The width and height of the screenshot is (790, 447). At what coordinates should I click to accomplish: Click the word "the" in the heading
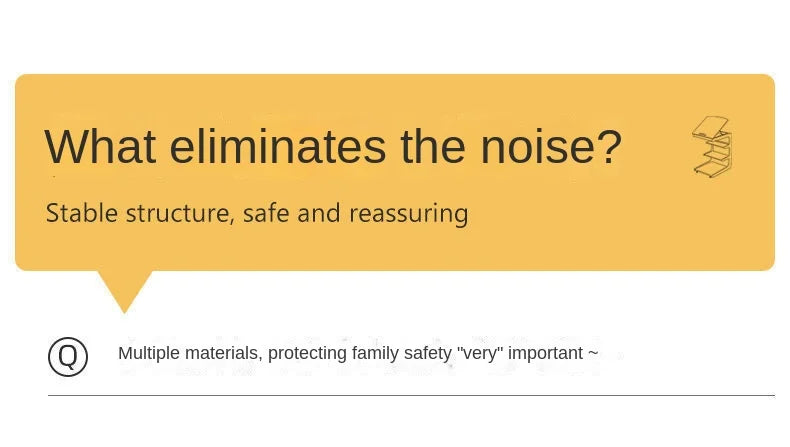432,147
